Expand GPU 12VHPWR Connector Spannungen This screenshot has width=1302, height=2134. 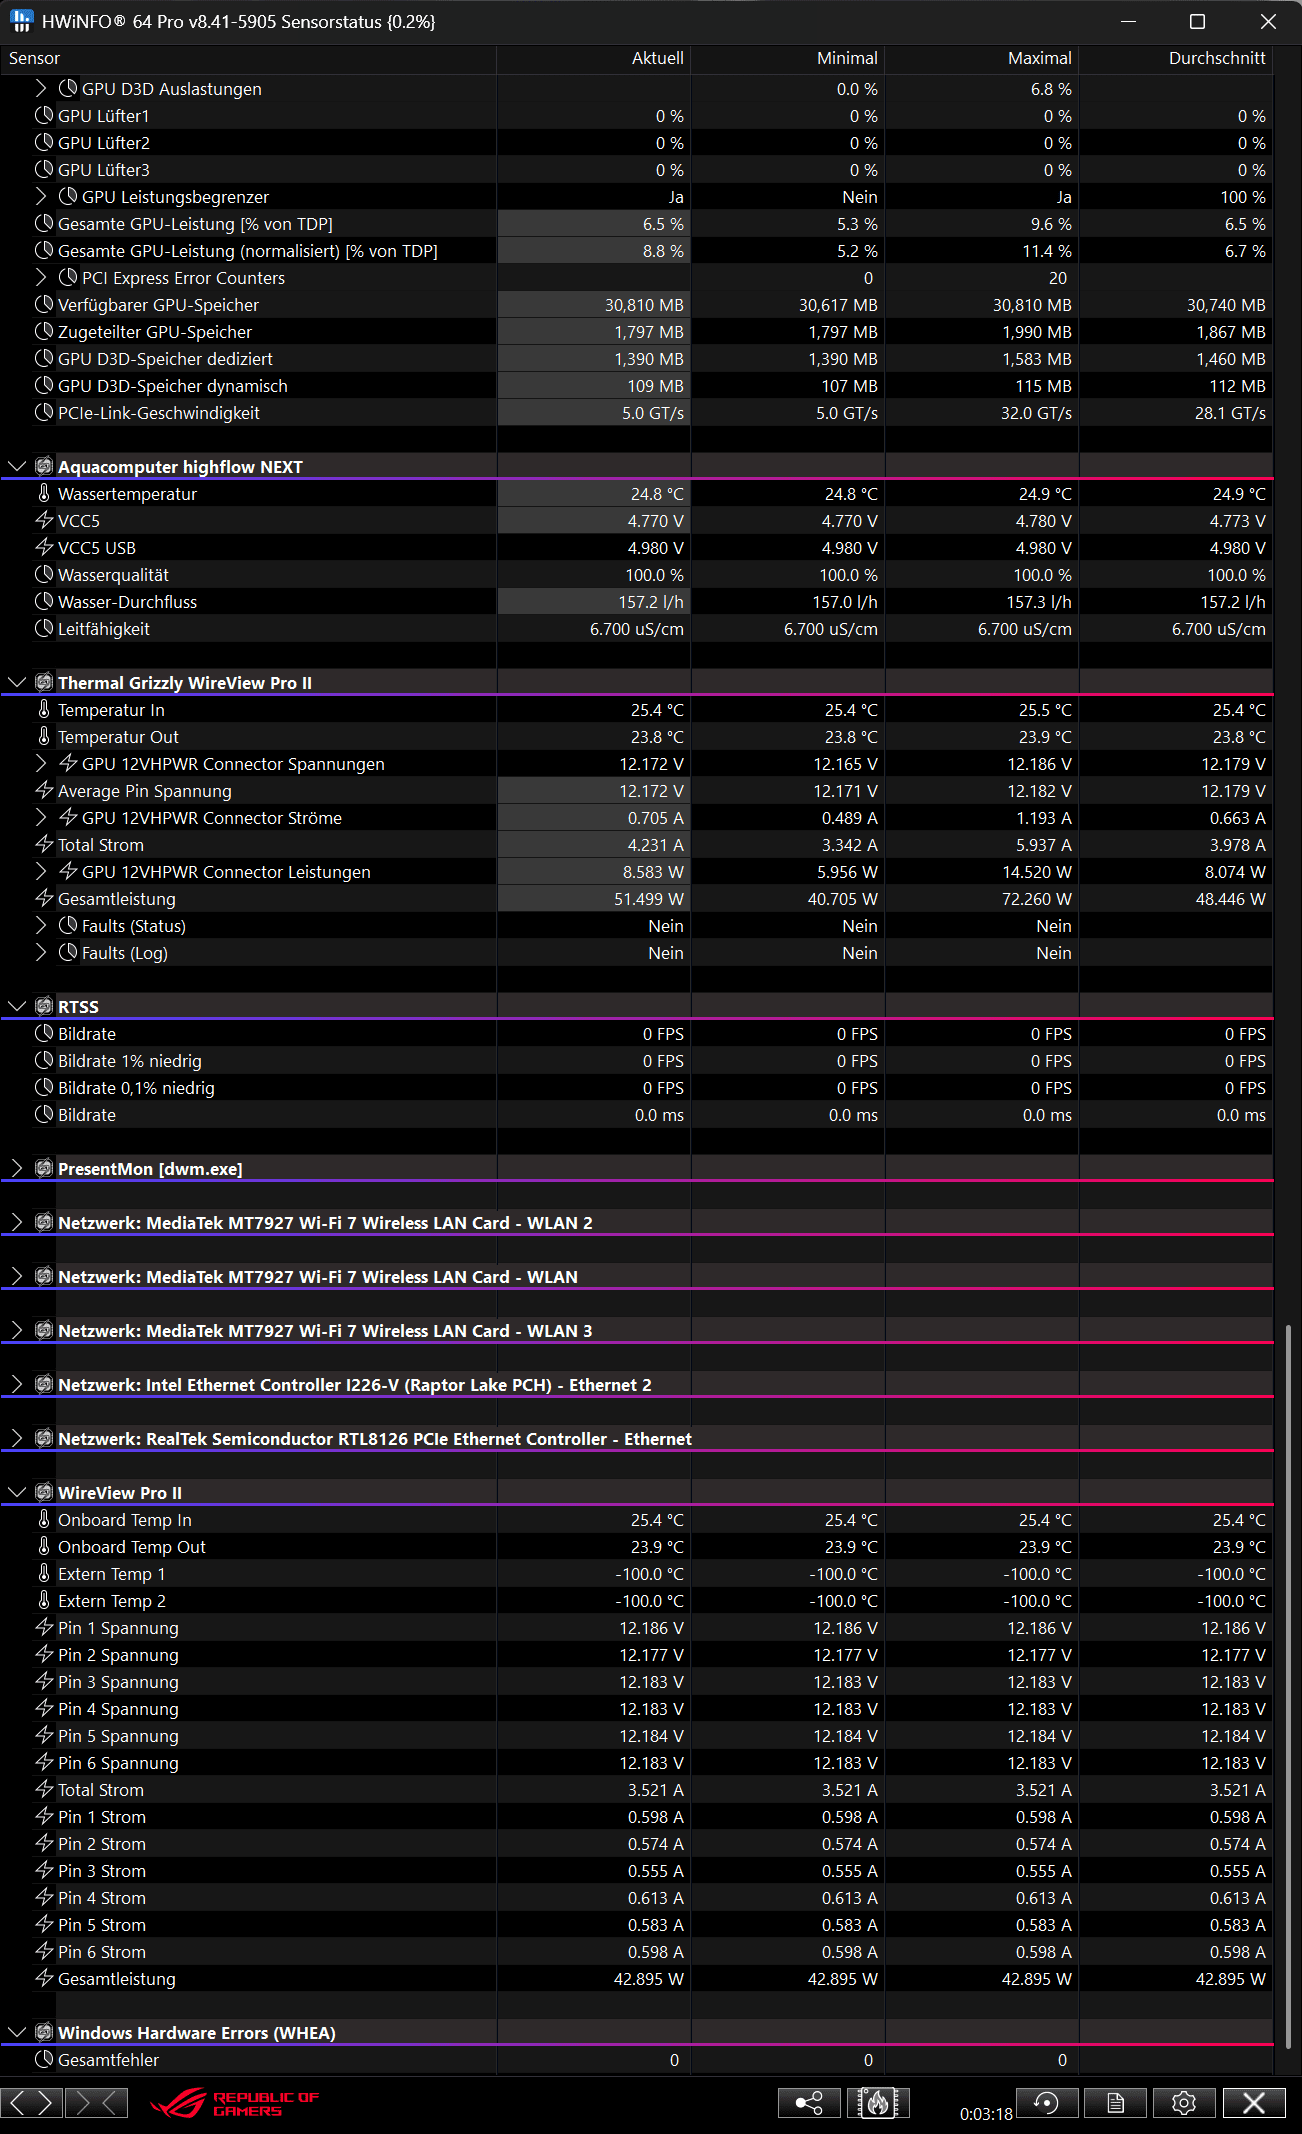41,763
